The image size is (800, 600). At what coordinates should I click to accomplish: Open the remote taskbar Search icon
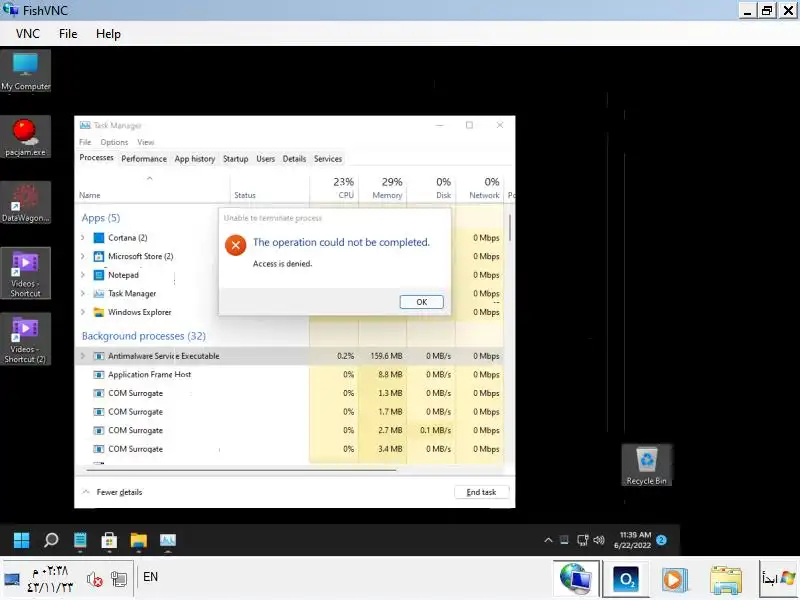(51, 540)
